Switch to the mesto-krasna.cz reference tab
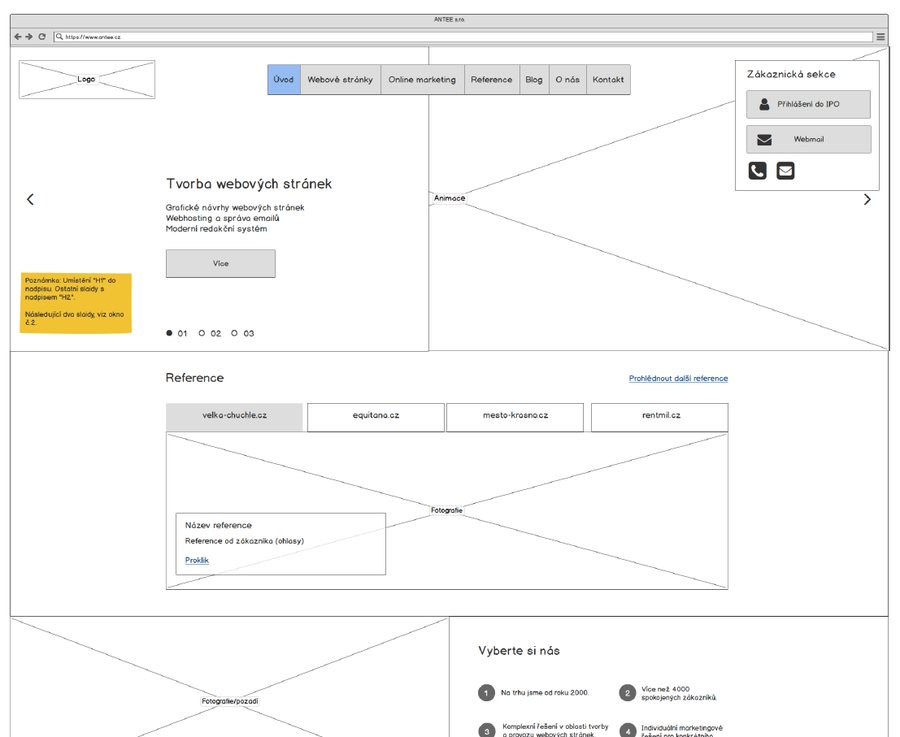The width and height of the screenshot is (900, 737). click(x=515, y=417)
